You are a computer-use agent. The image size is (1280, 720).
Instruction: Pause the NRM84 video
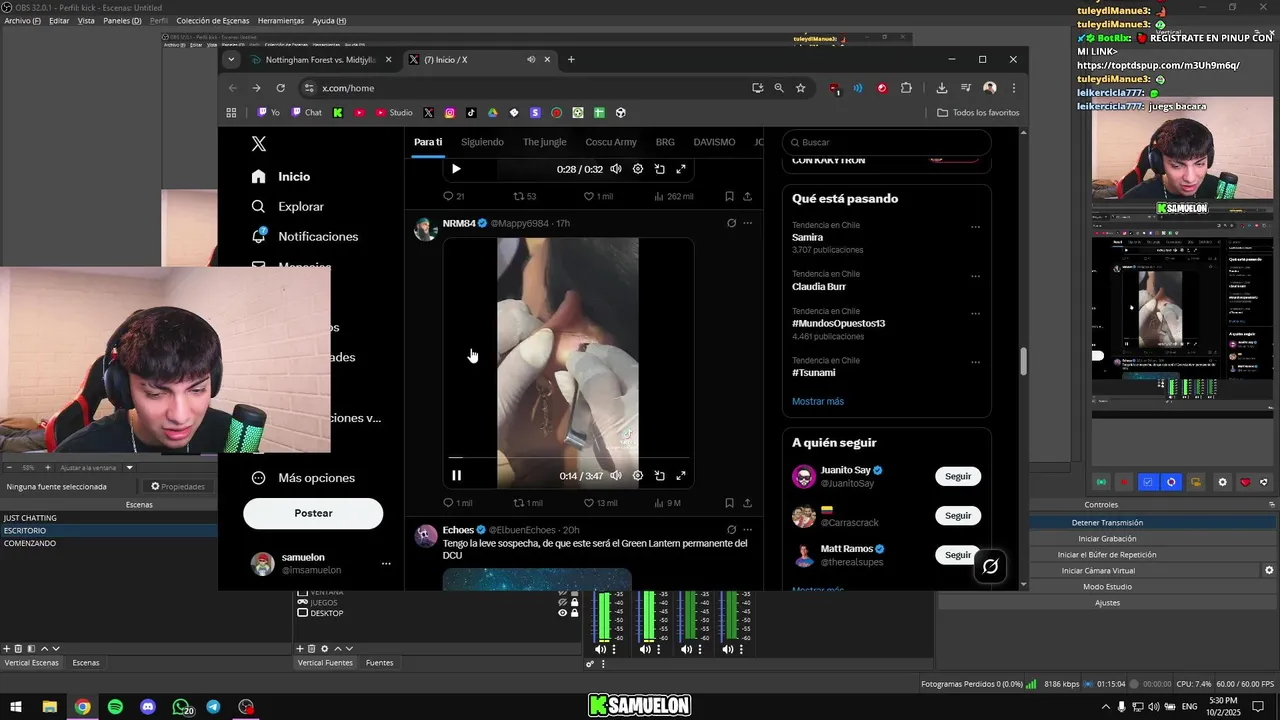click(x=456, y=476)
